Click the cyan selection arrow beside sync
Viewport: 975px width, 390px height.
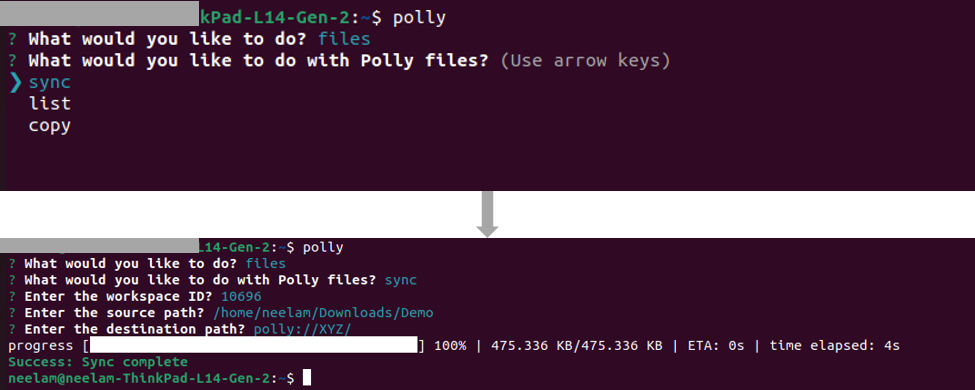[x=16, y=82]
